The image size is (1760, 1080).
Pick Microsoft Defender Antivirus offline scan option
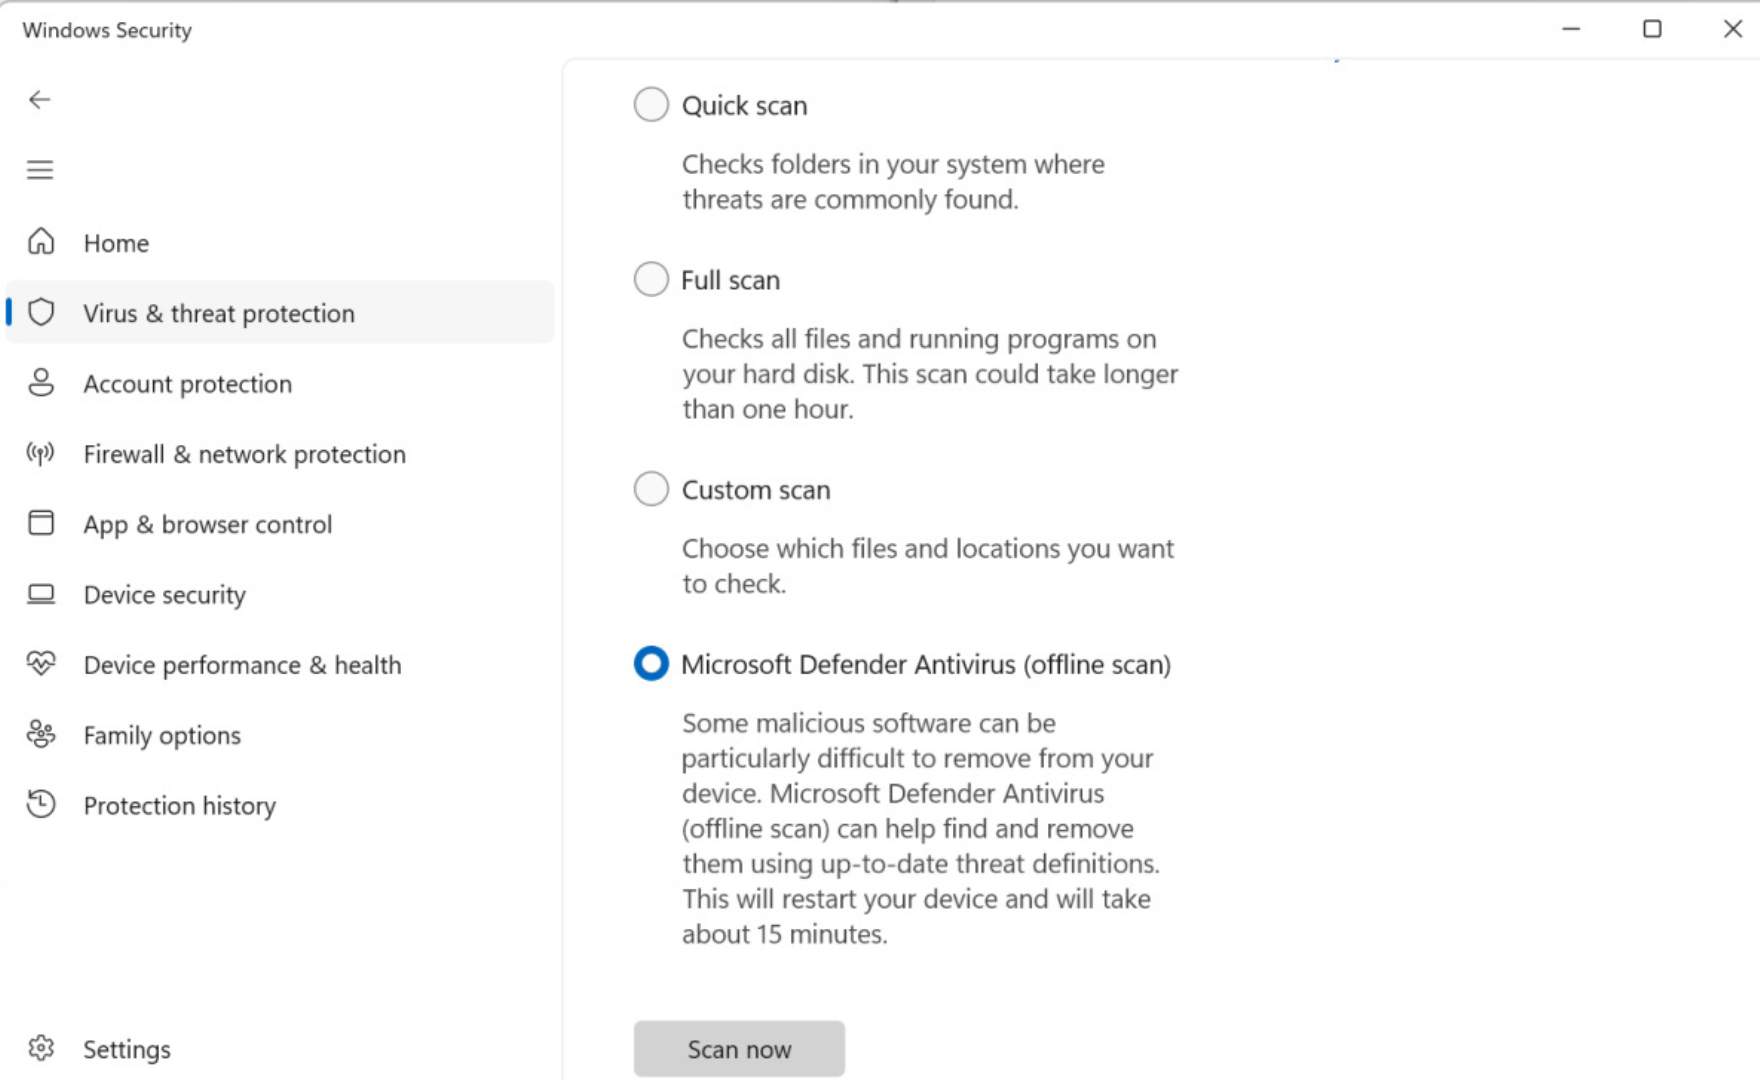pos(651,663)
